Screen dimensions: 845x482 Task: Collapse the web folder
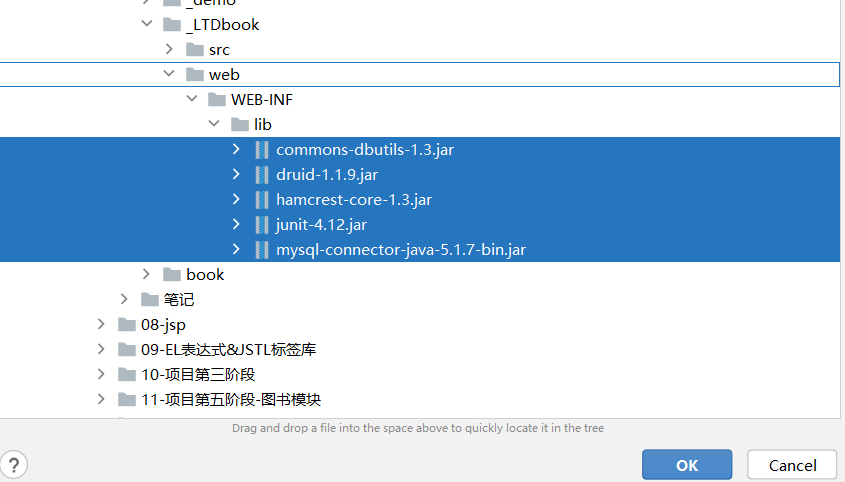169,73
